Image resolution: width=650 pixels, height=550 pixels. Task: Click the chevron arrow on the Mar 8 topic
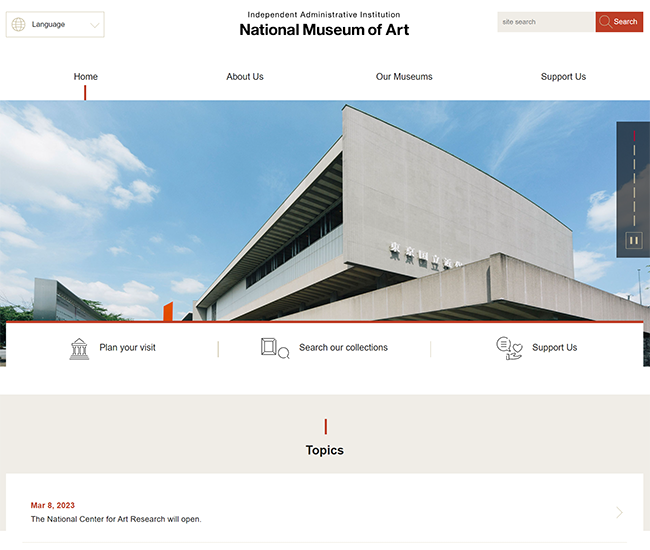click(619, 513)
